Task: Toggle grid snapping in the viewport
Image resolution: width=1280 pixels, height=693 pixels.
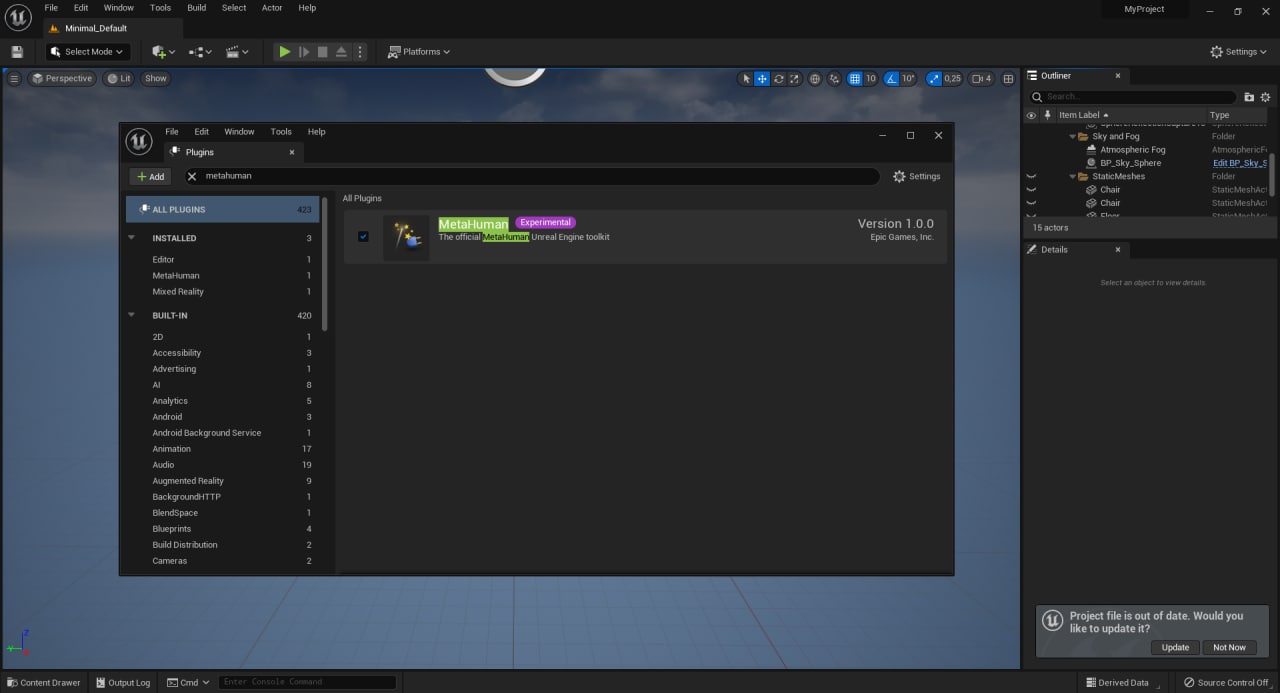Action: (x=855, y=78)
